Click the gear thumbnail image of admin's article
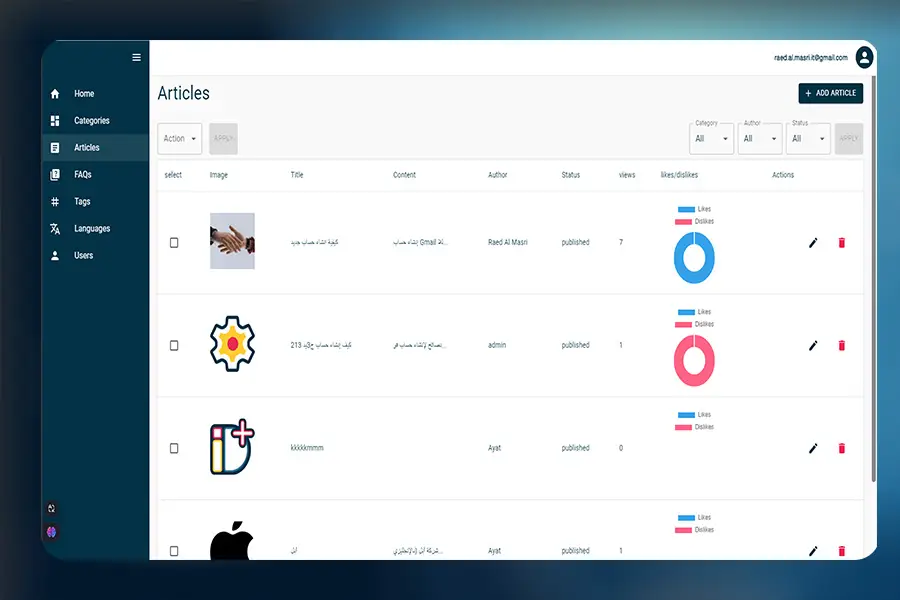The image size is (900, 600). (x=232, y=344)
